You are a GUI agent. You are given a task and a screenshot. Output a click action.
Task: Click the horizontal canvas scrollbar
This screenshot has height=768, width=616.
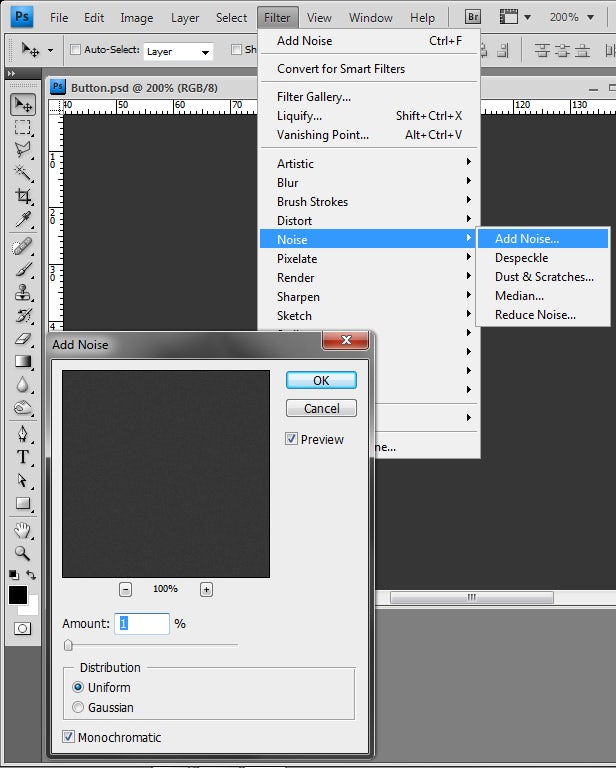tap(472, 598)
